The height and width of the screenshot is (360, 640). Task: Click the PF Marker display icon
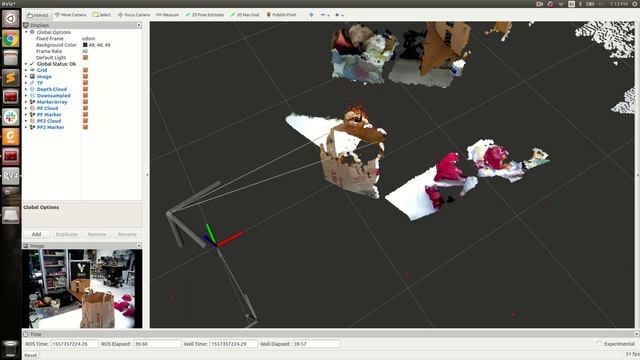[32, 114]
